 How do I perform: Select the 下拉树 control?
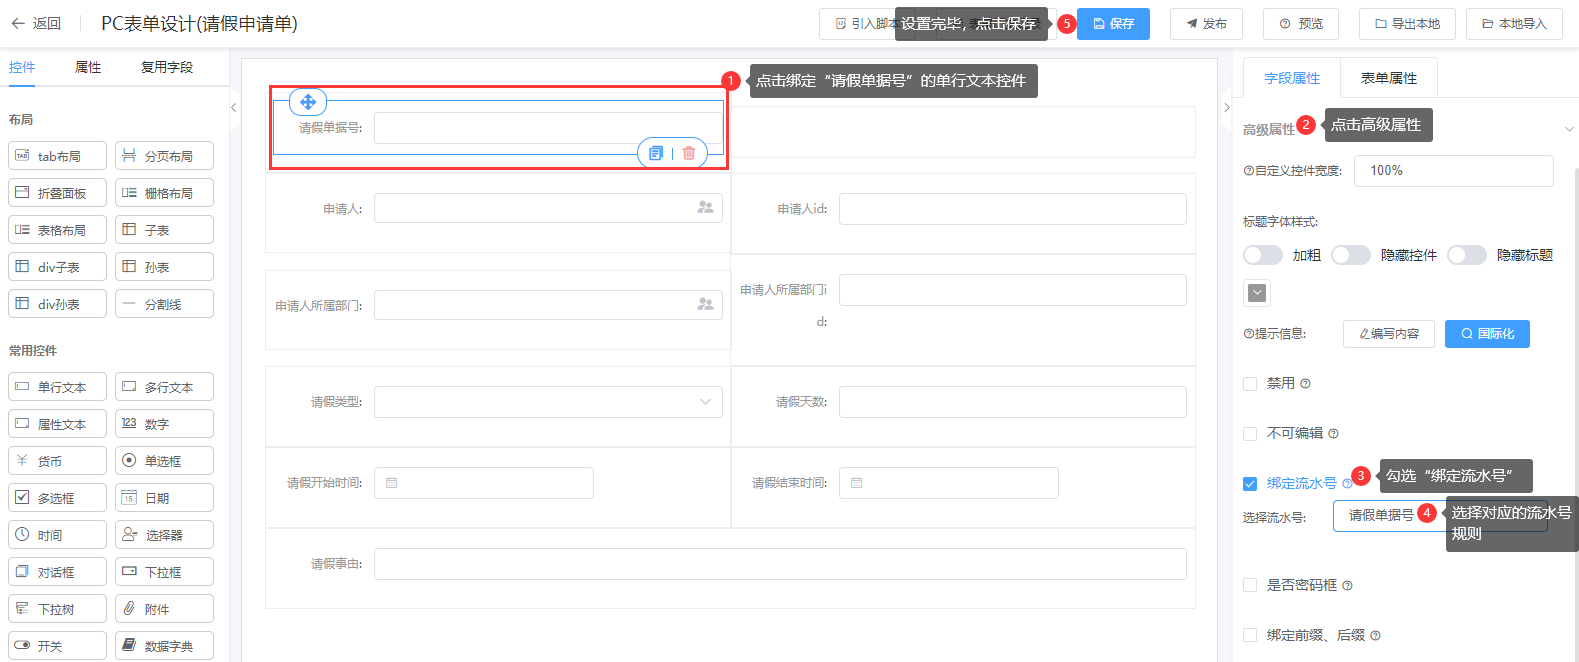pos(57,609)
